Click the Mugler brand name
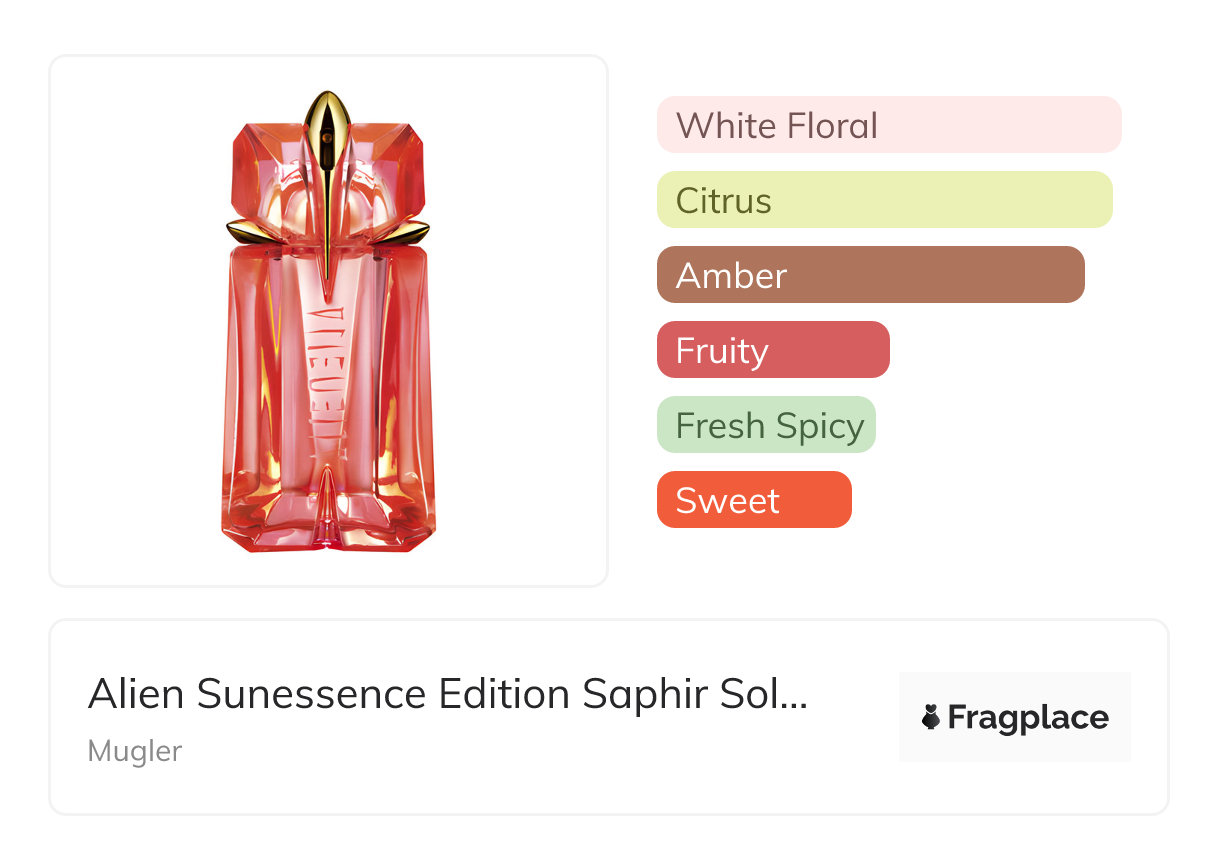Screen dimensions: 1218x864 [x=135, y=751]
